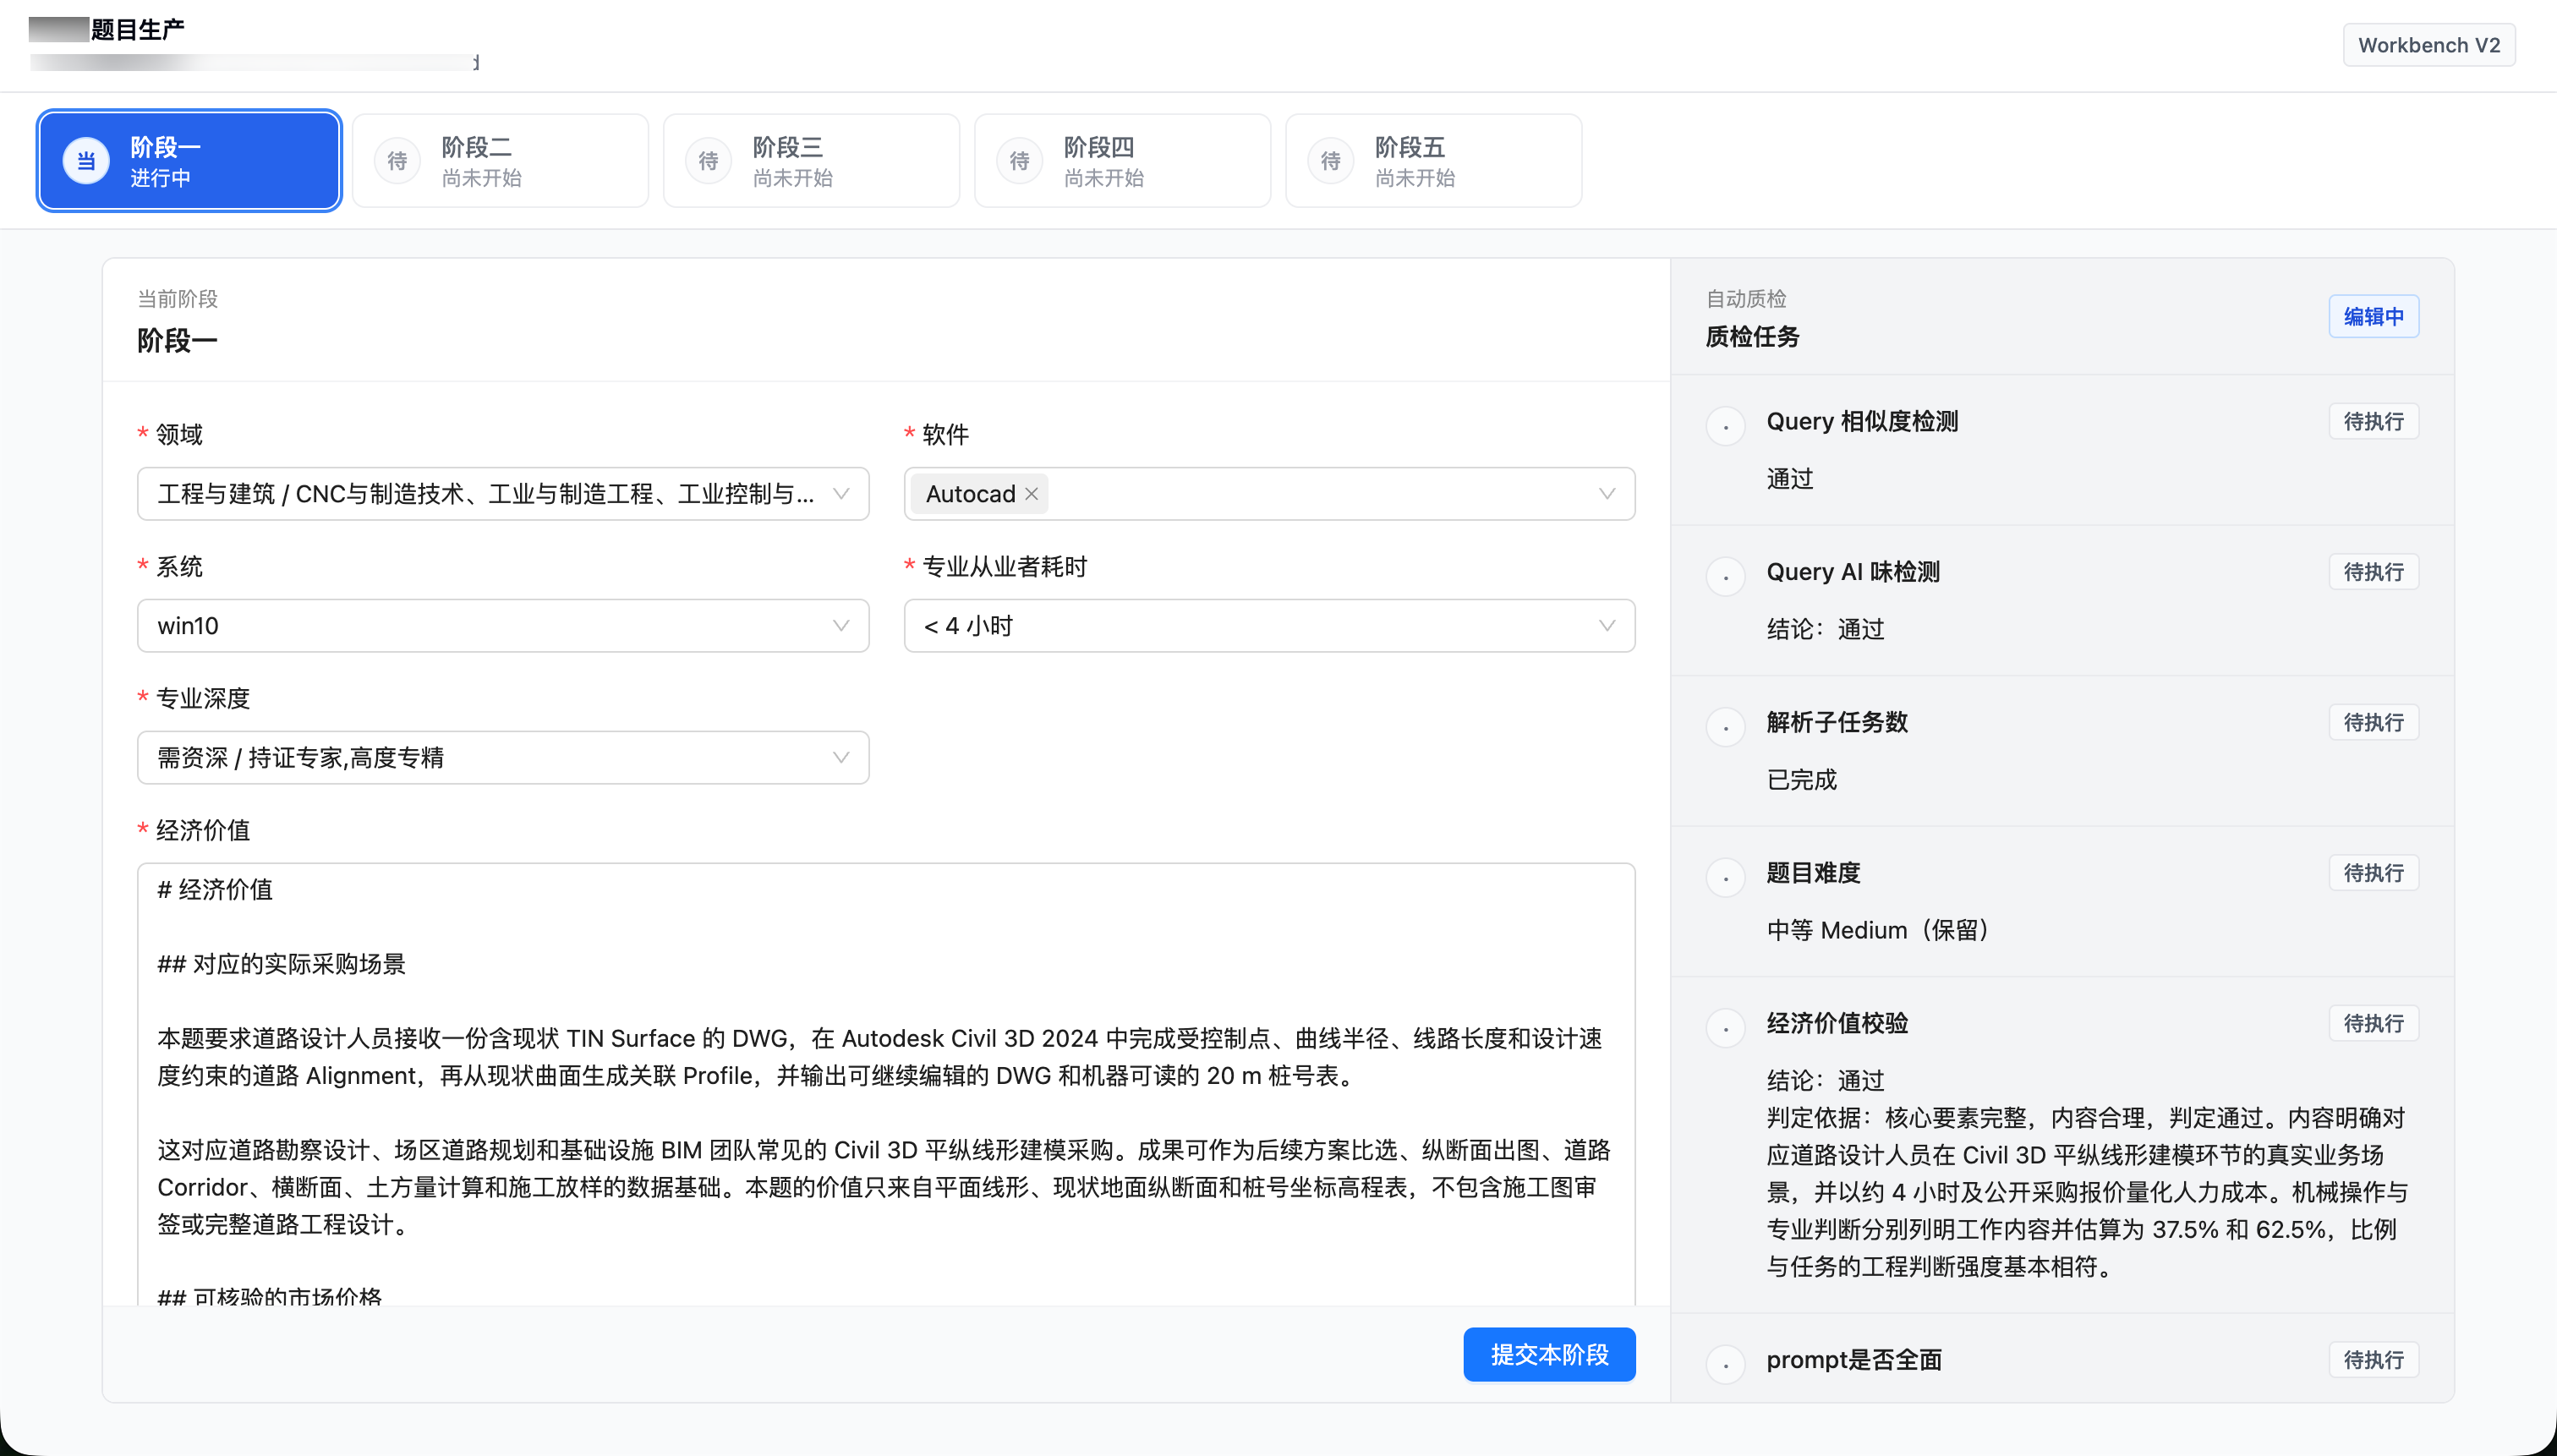Click the 通过 result under Query 相似度检测
This screenshot has height=1456, width=2557.
tap(1789, 479)
